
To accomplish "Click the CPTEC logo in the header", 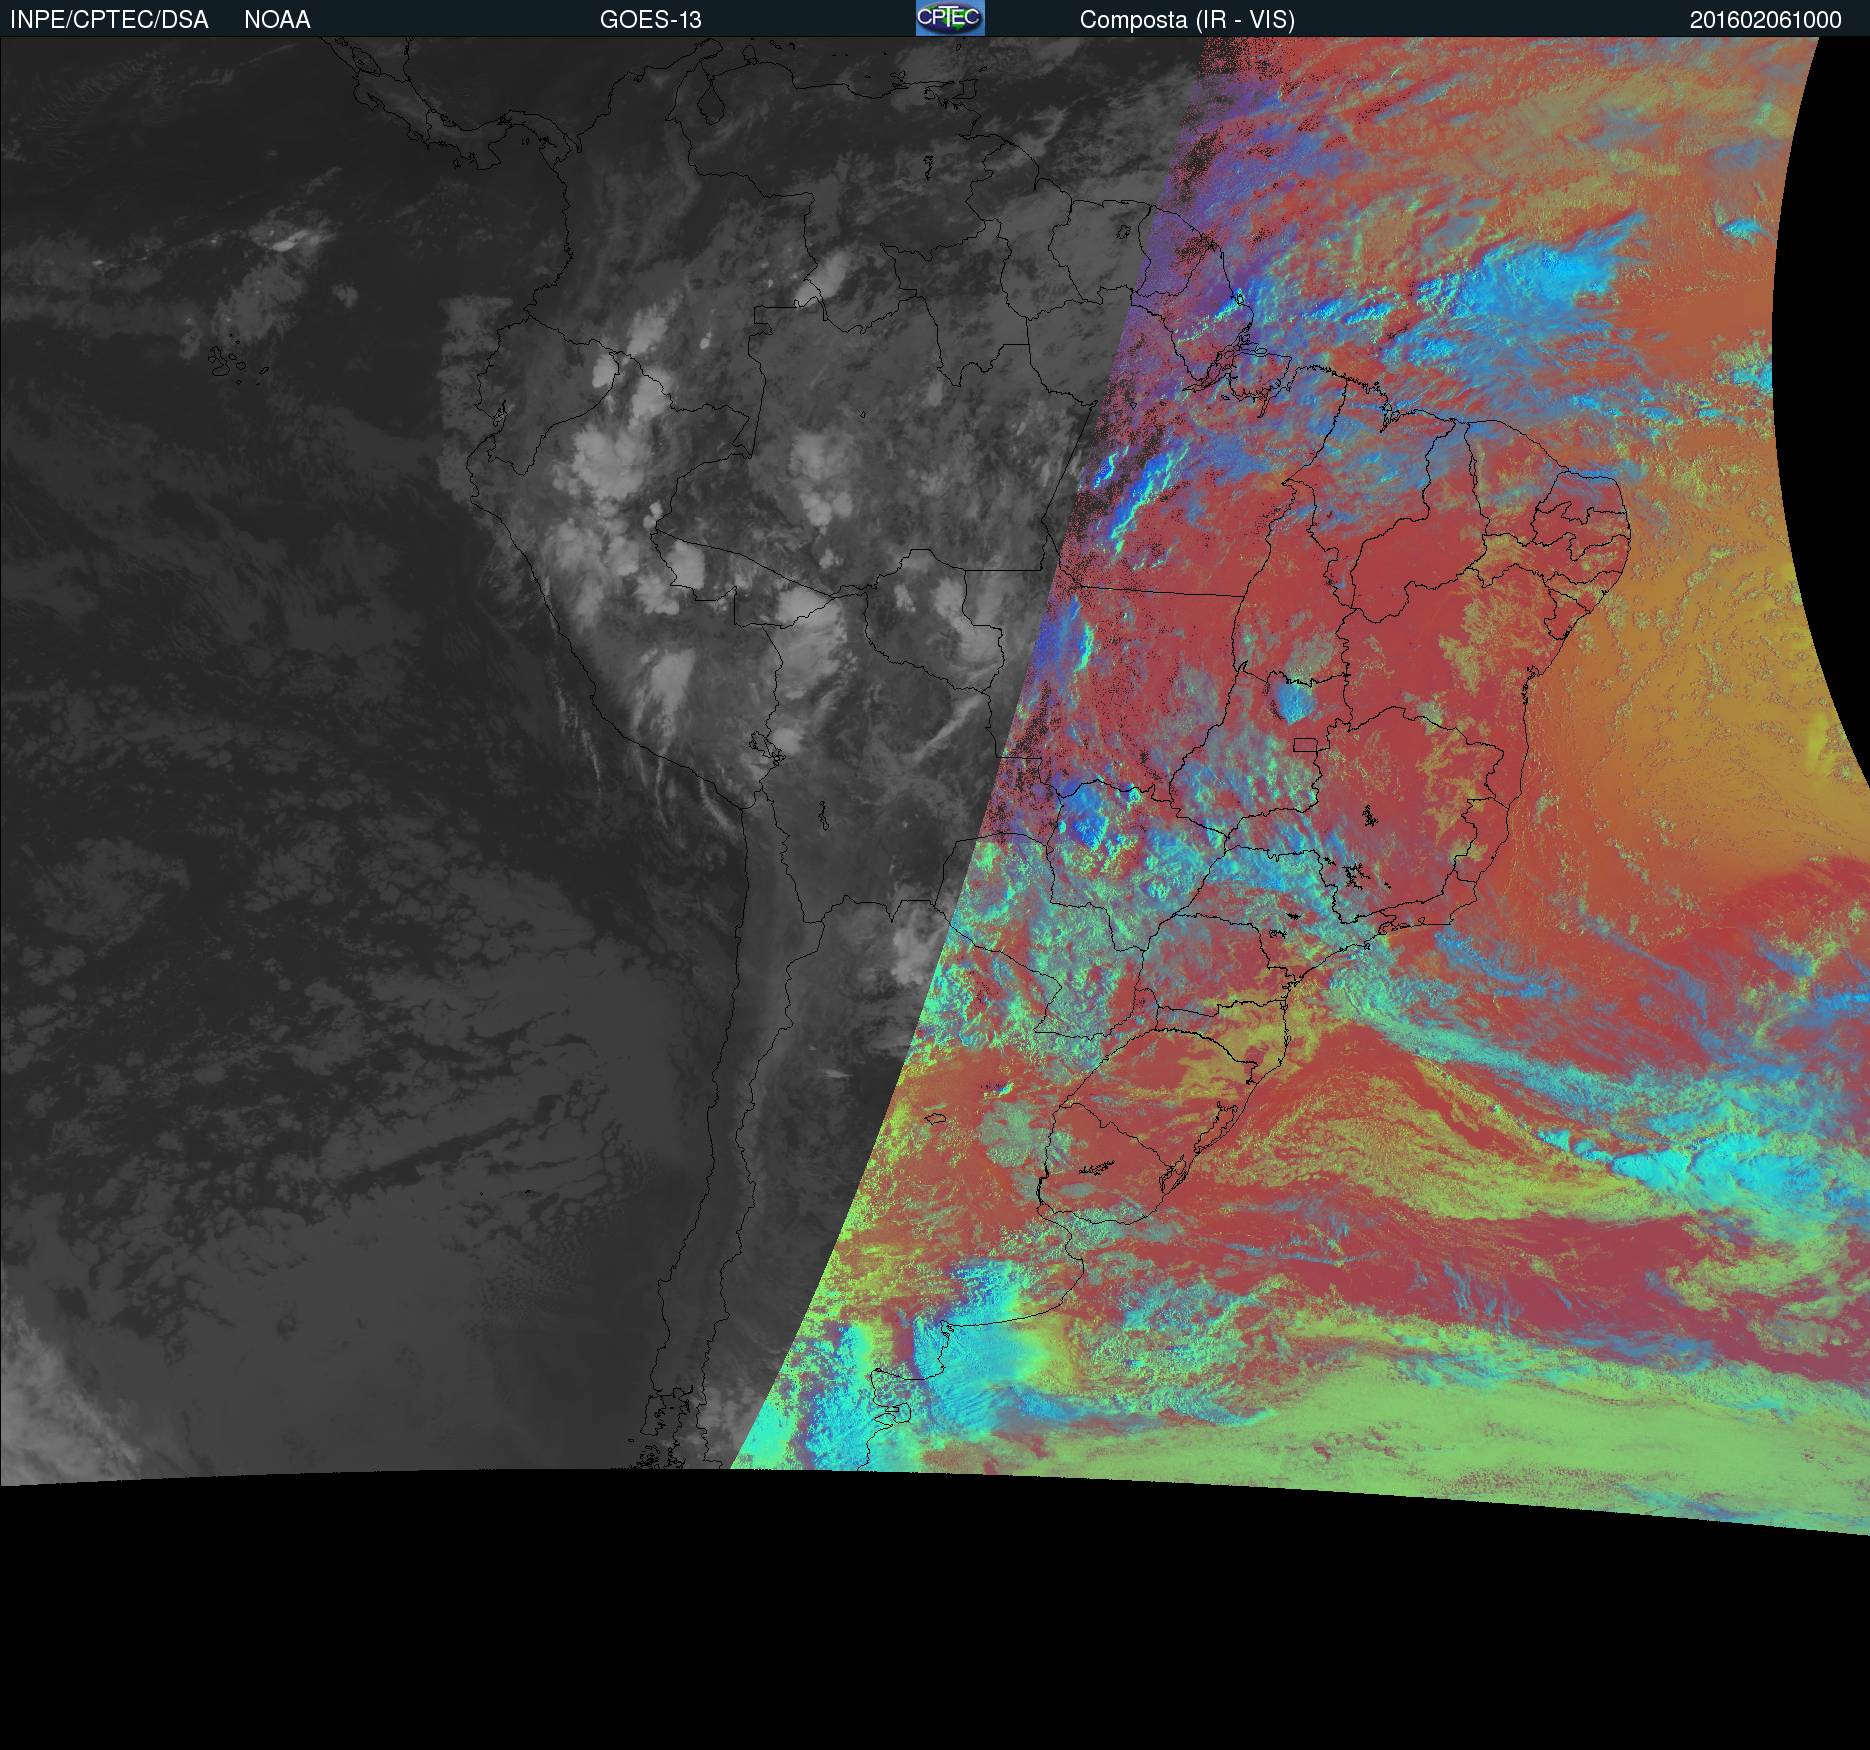I will click(949, 18).
